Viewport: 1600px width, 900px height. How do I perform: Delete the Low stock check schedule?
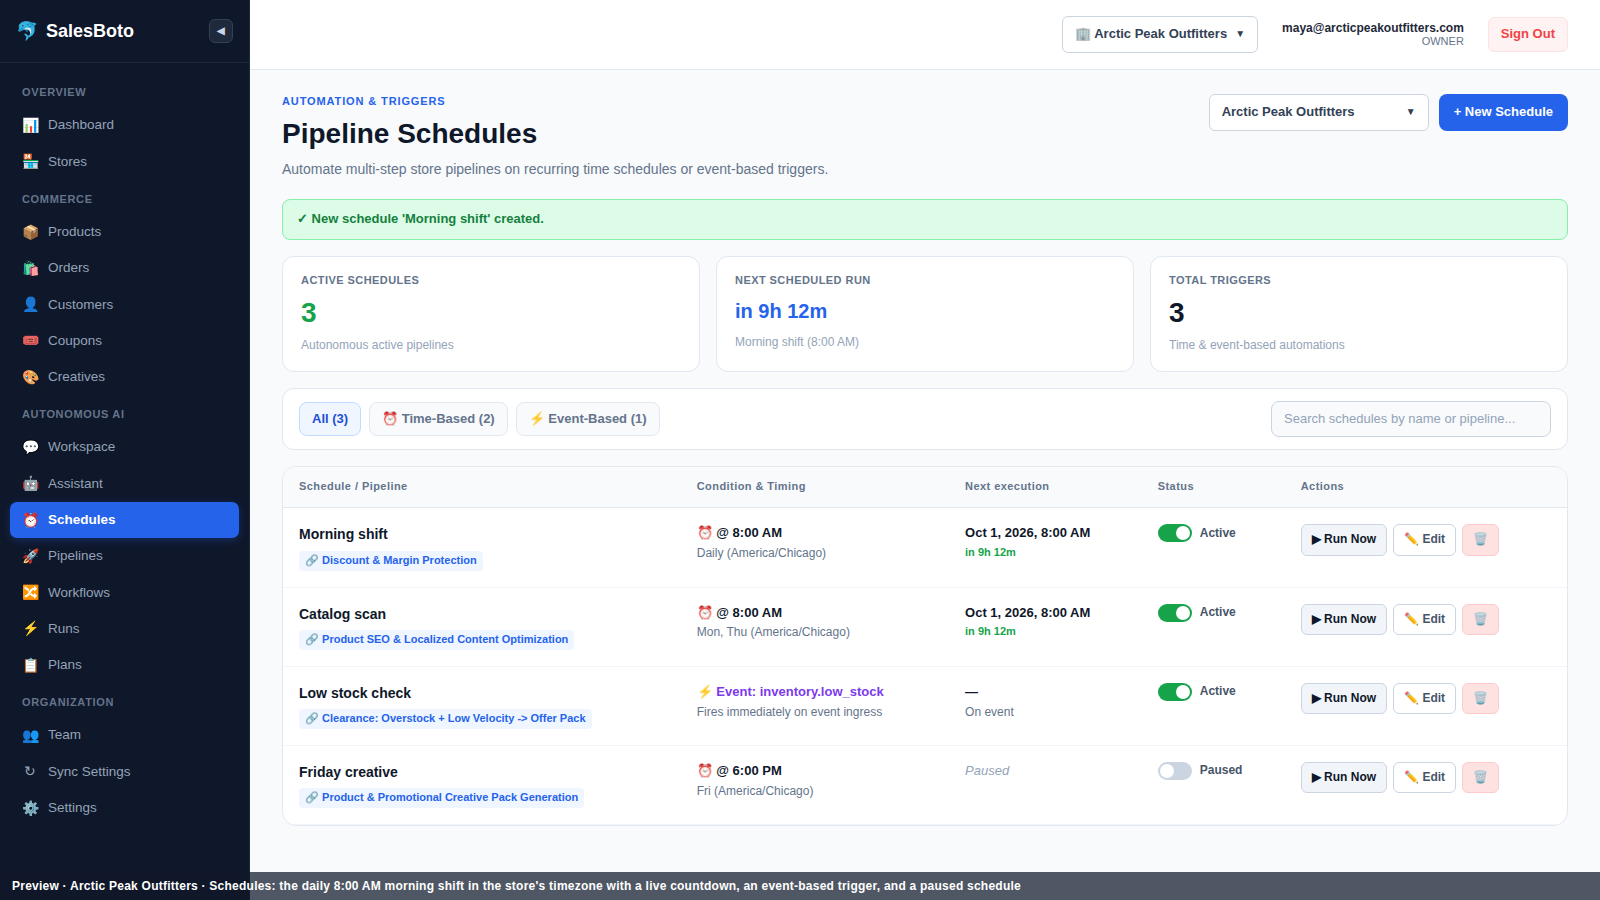[1480, 698]
